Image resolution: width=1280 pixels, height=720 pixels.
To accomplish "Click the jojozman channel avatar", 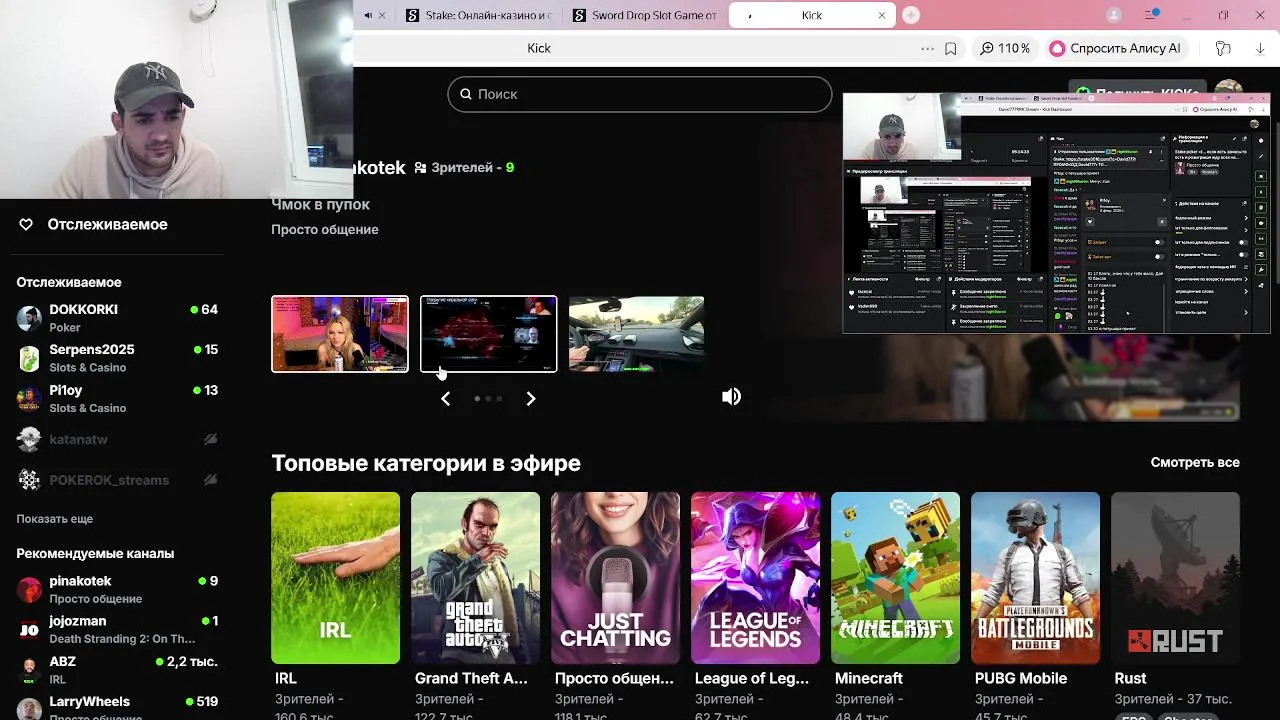I will 30,629.
